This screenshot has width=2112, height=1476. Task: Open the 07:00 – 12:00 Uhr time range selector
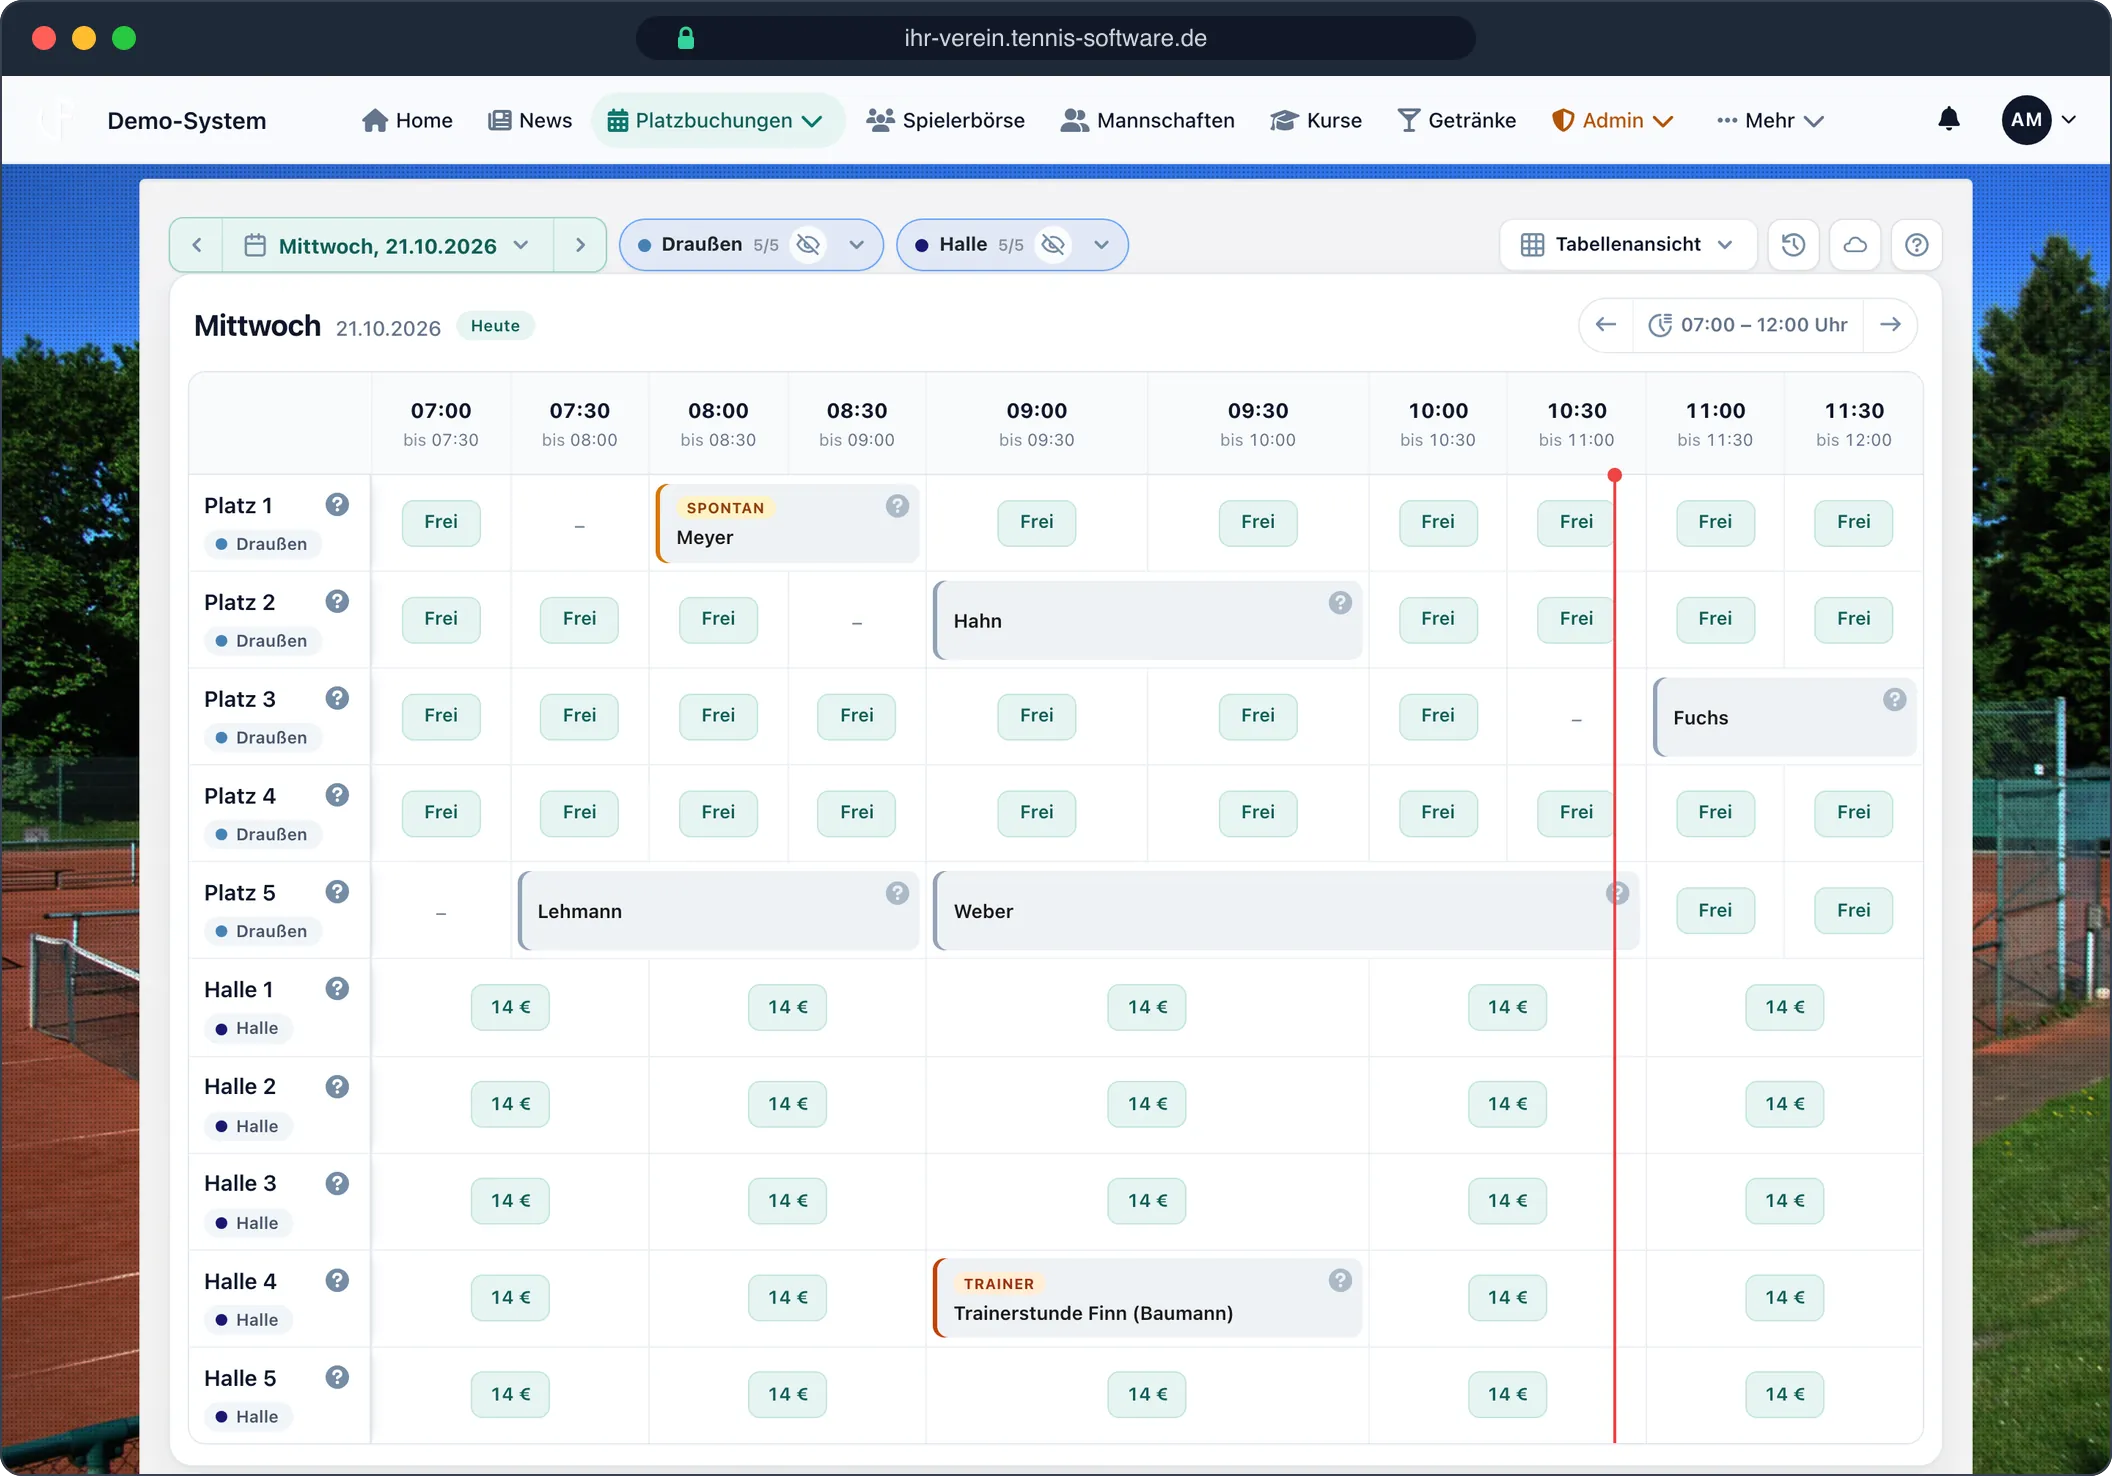[1748, 325]
